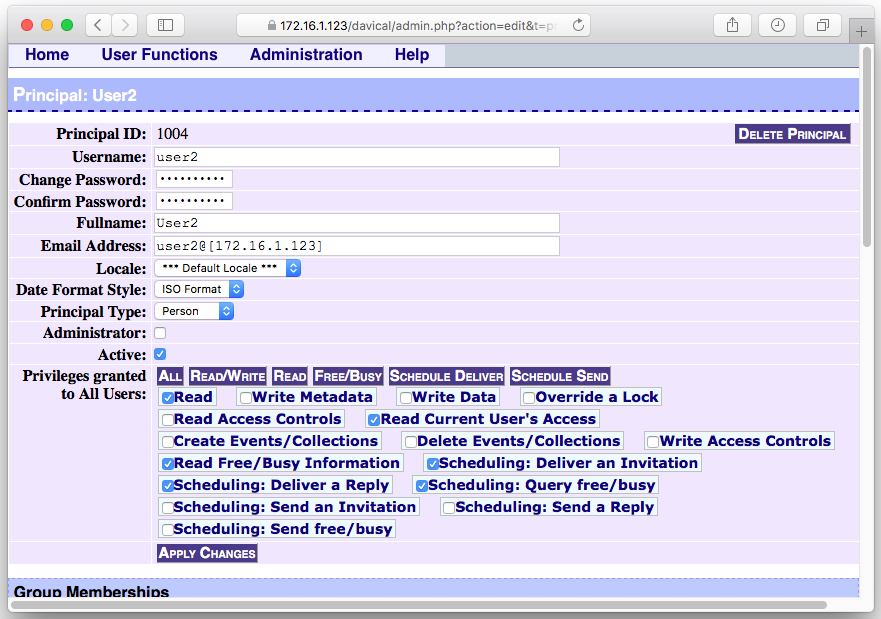Uncheck Read Free/Busy Information

(167, 463)
